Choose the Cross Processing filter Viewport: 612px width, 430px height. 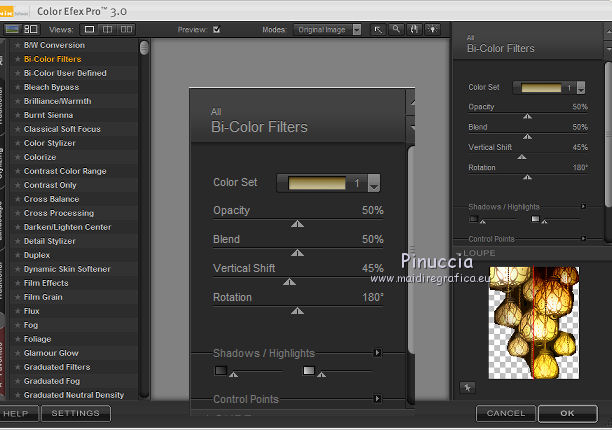click(x=59, y=213)
